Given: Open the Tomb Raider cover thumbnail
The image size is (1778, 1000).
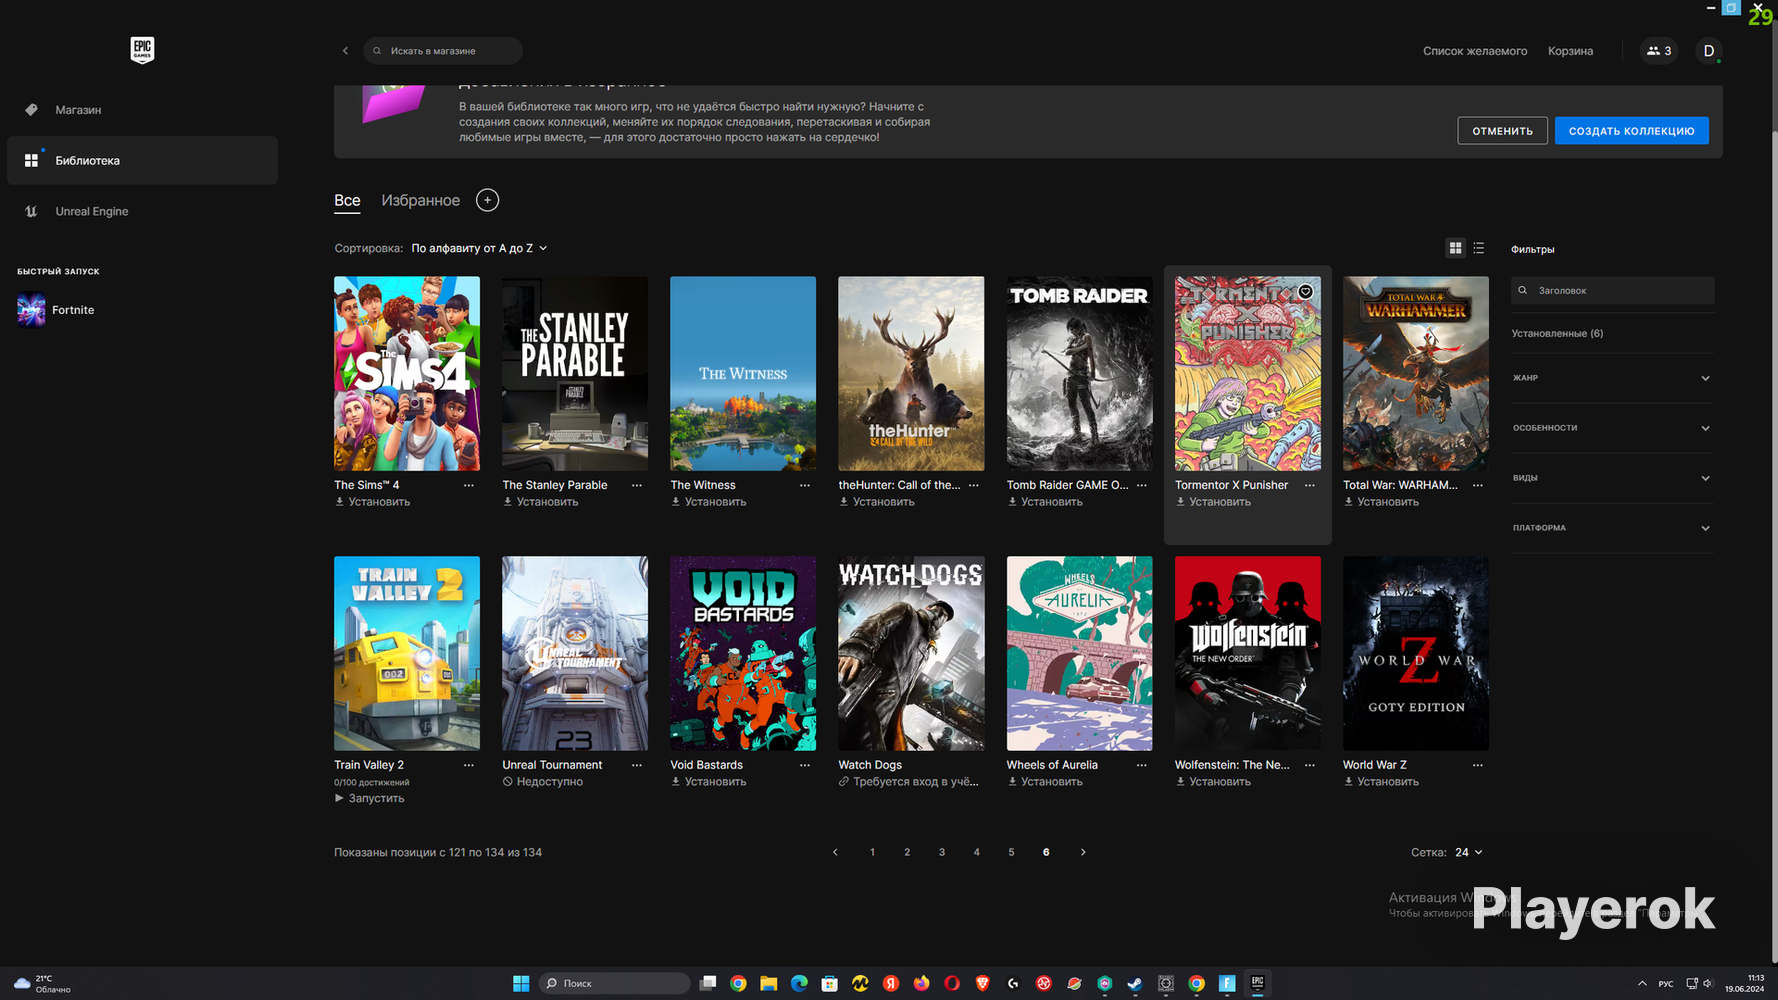Looking at the screenshot, I should pyautogui.click(x=1079, y=373).
